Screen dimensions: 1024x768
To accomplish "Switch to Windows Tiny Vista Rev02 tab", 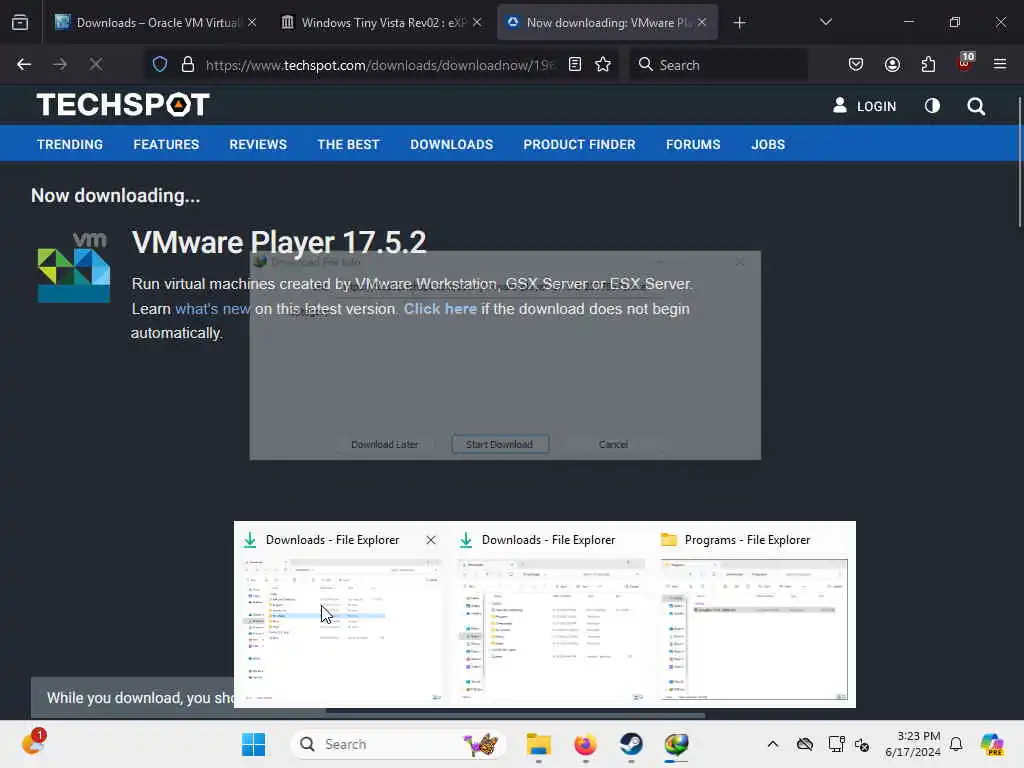I will pos(383,23).
